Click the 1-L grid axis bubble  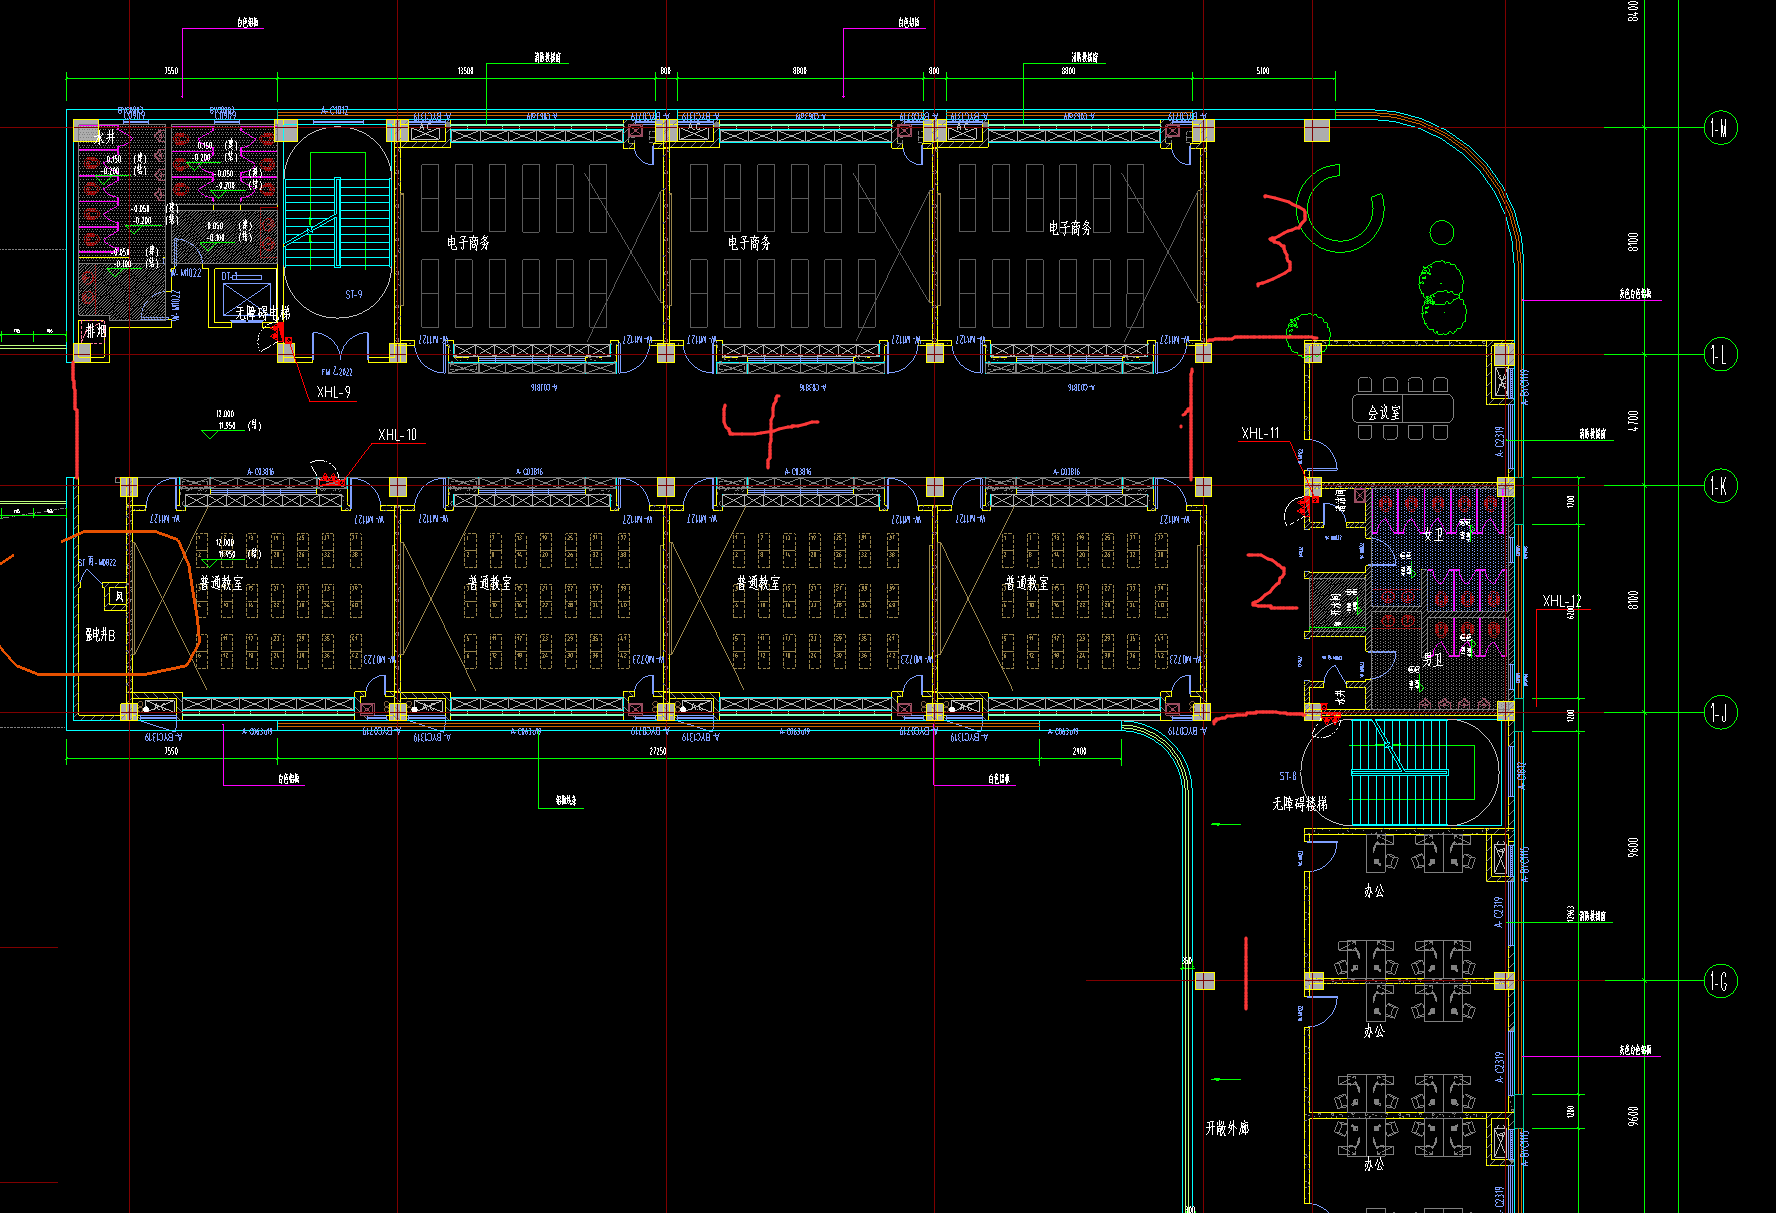(1720, 354)
